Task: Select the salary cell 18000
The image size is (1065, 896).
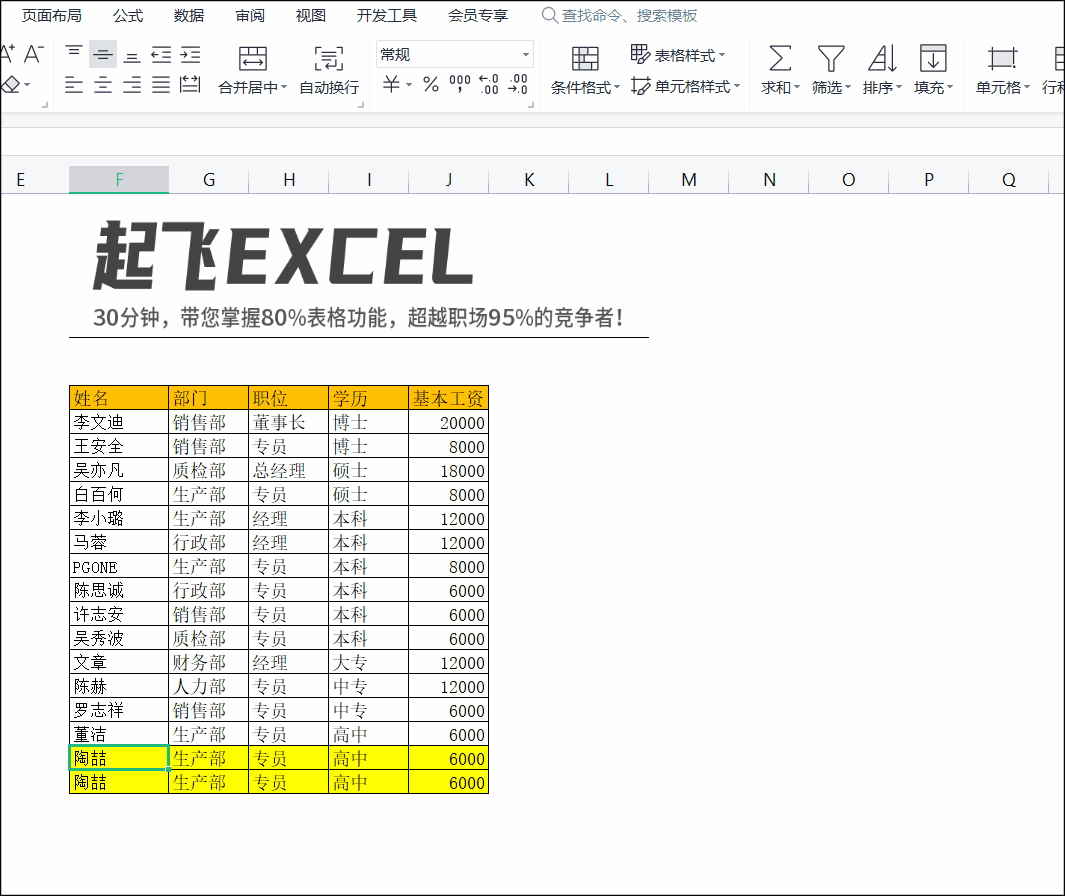Action: coord(448,470)
